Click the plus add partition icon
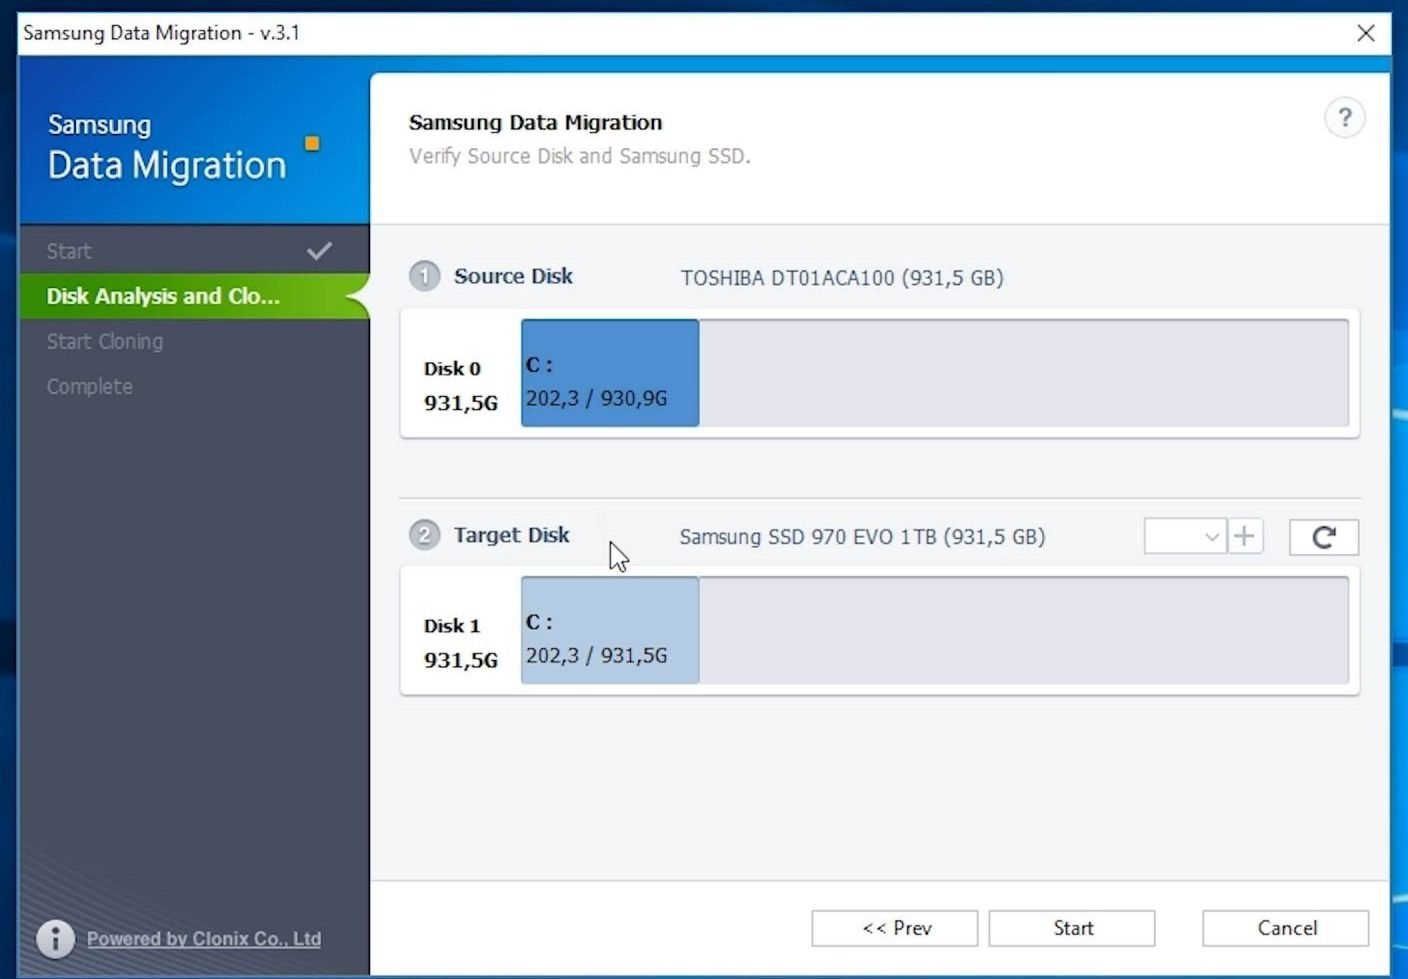1408x979 pixels. [x=1244, y=537]
